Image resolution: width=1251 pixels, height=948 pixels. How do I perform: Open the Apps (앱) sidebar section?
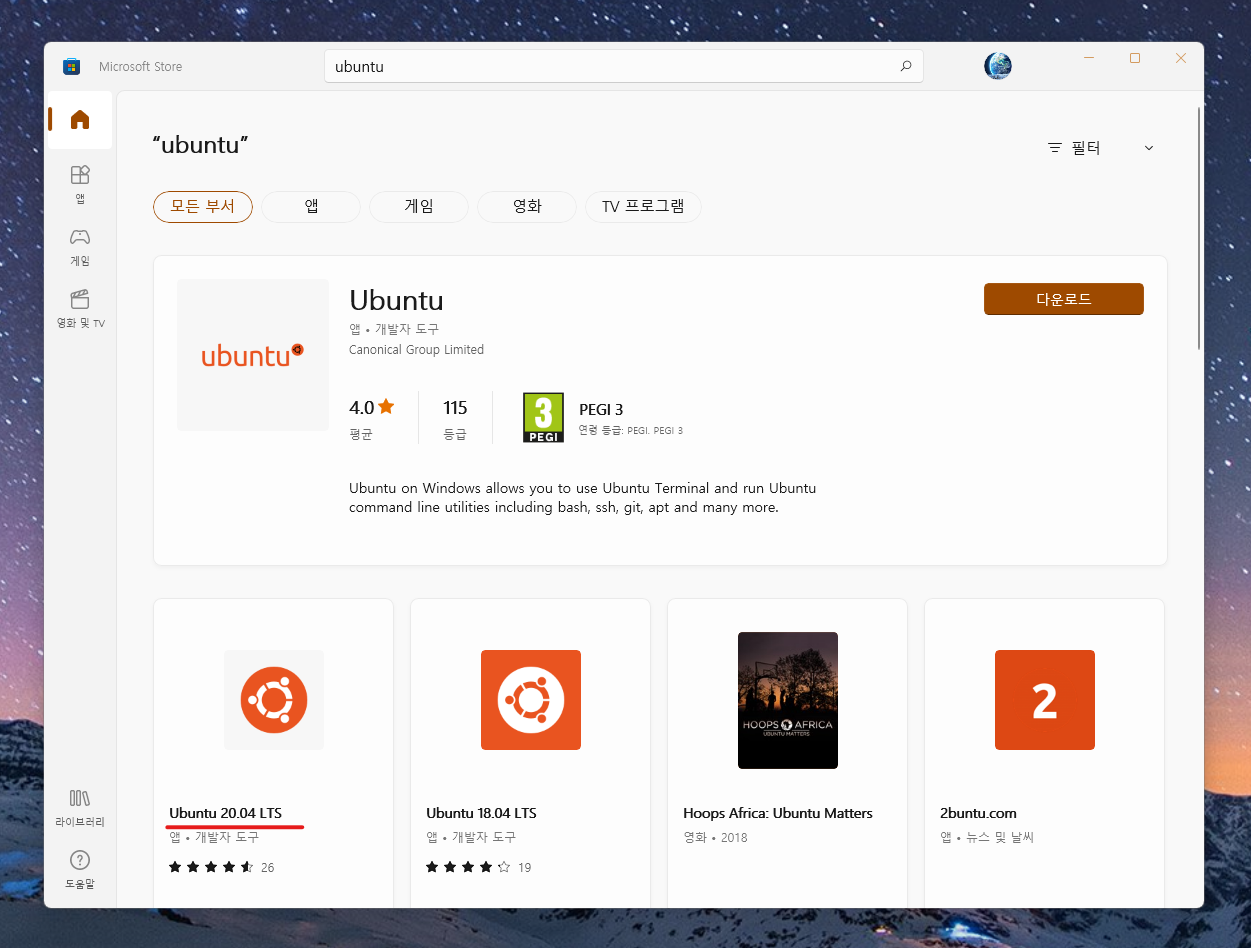click(80, 185)
